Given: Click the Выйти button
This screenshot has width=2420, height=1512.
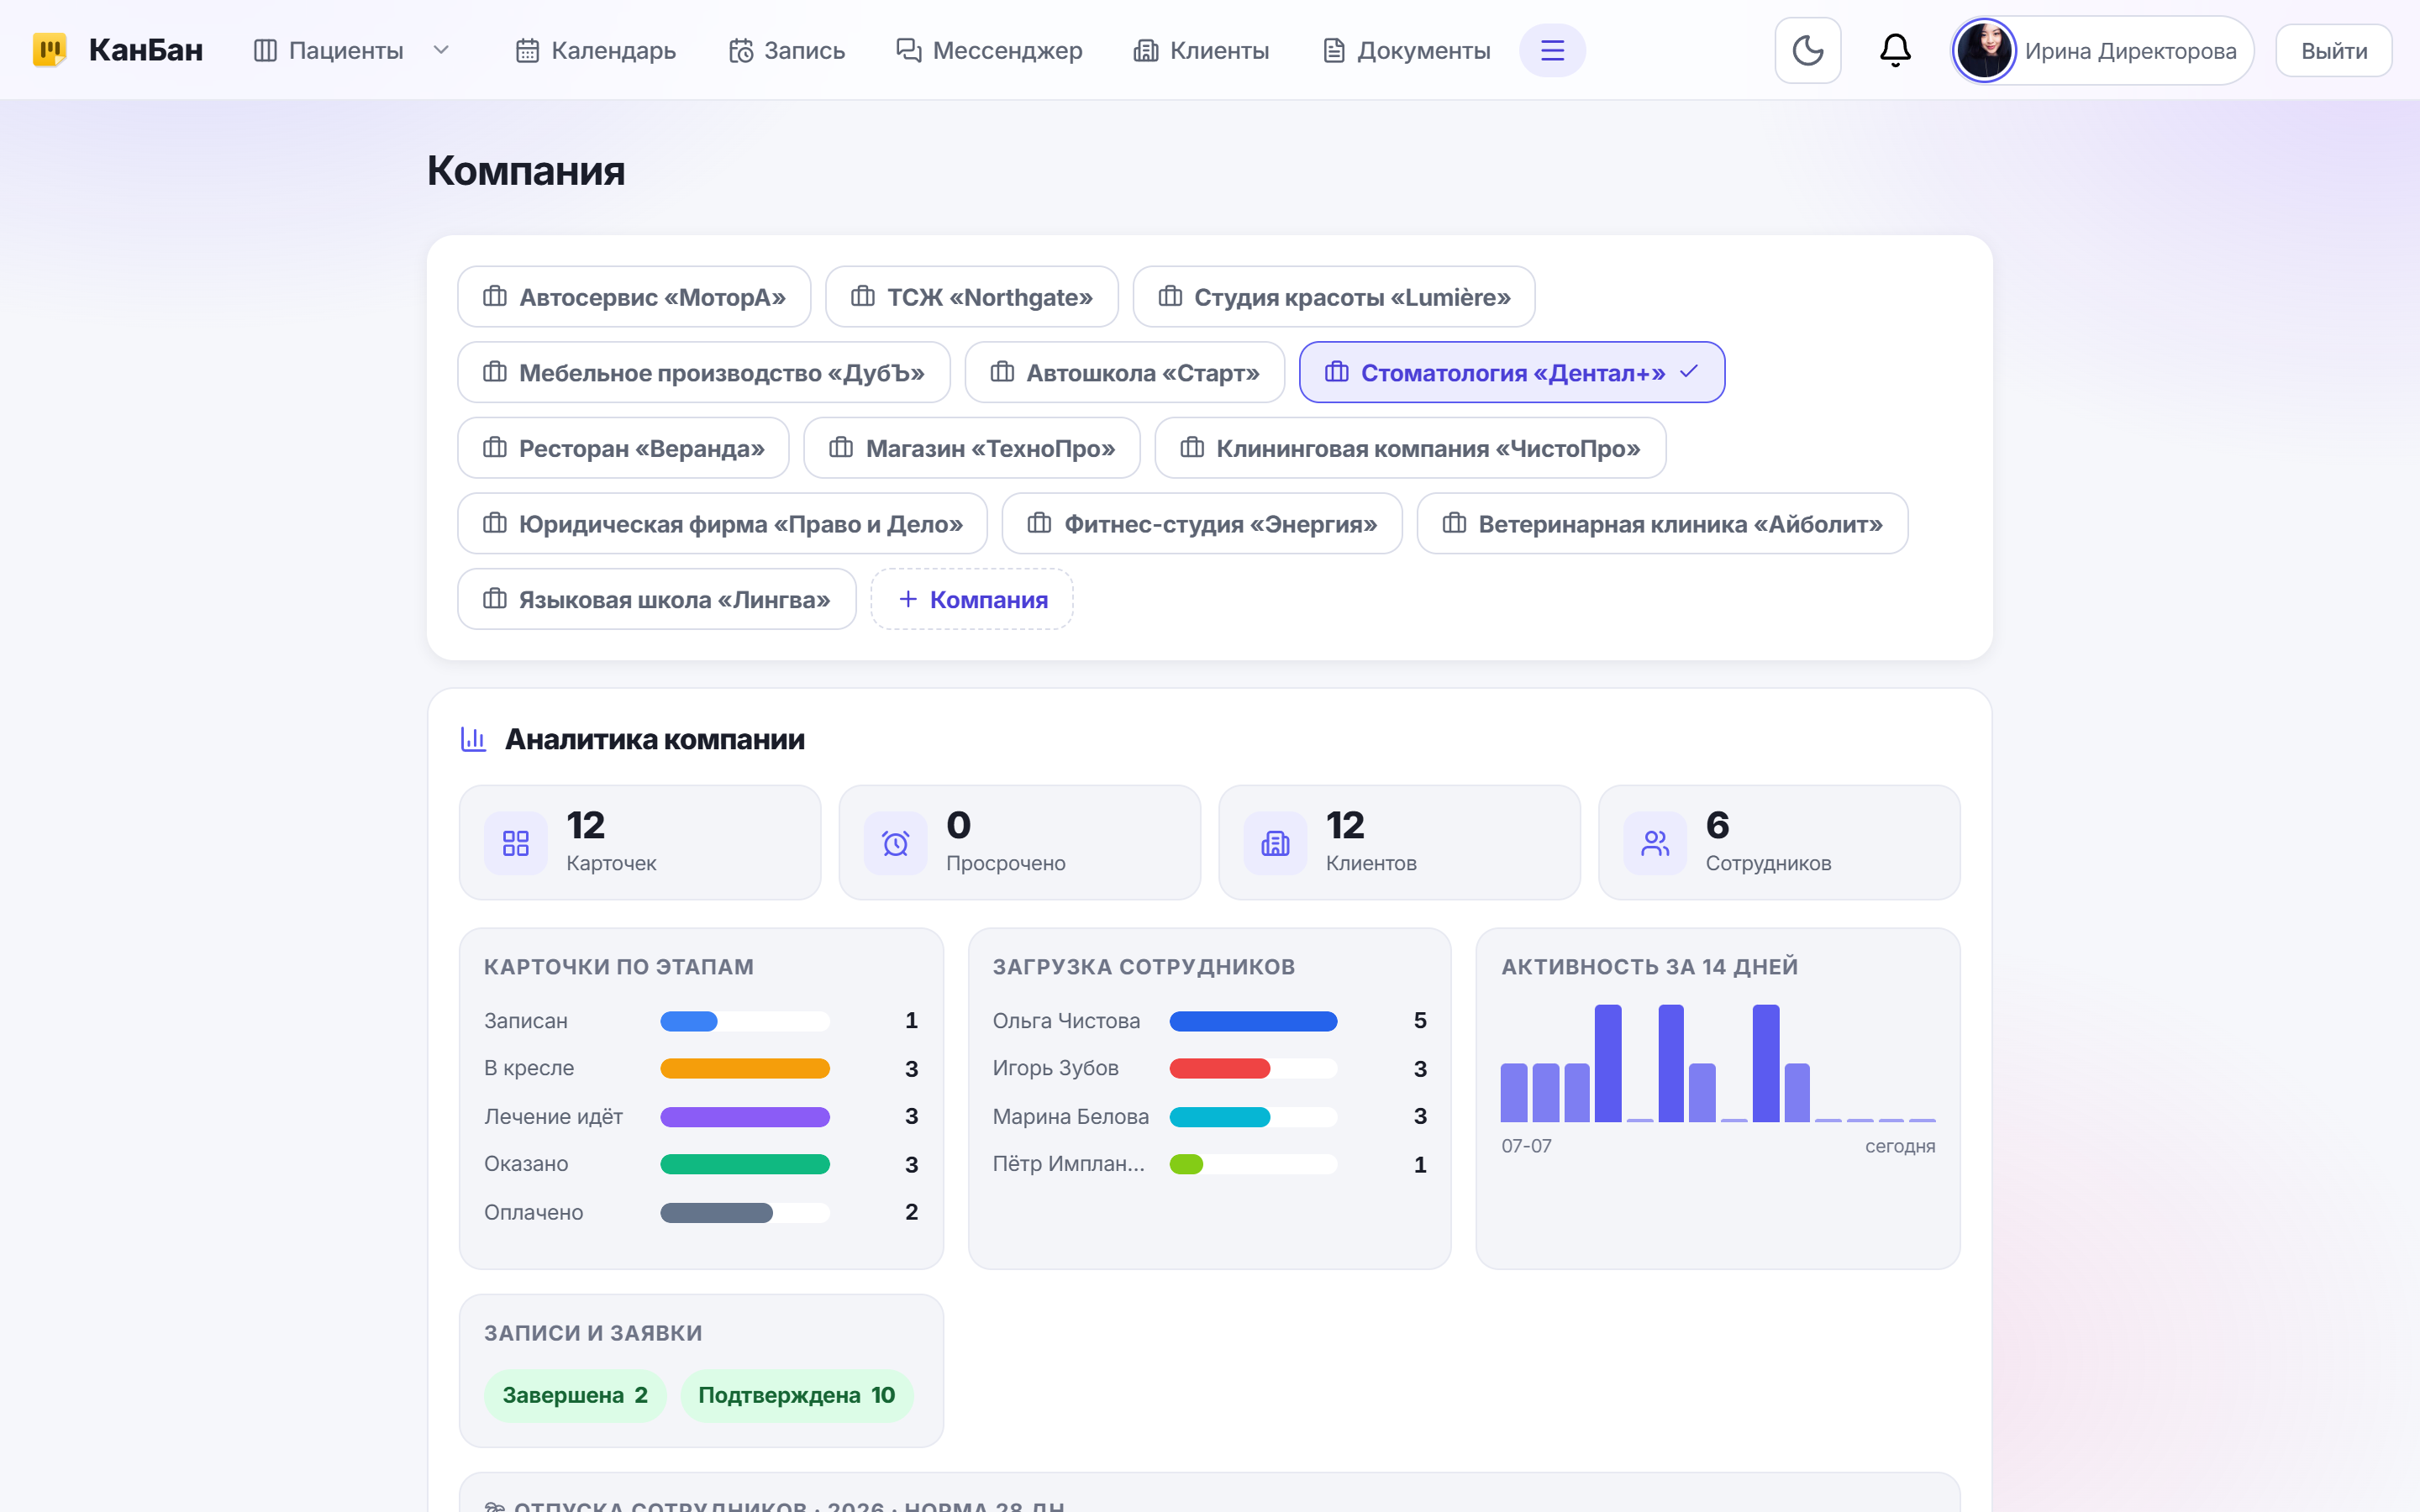Looking at the screenshot, I should tap(2333, 50).
